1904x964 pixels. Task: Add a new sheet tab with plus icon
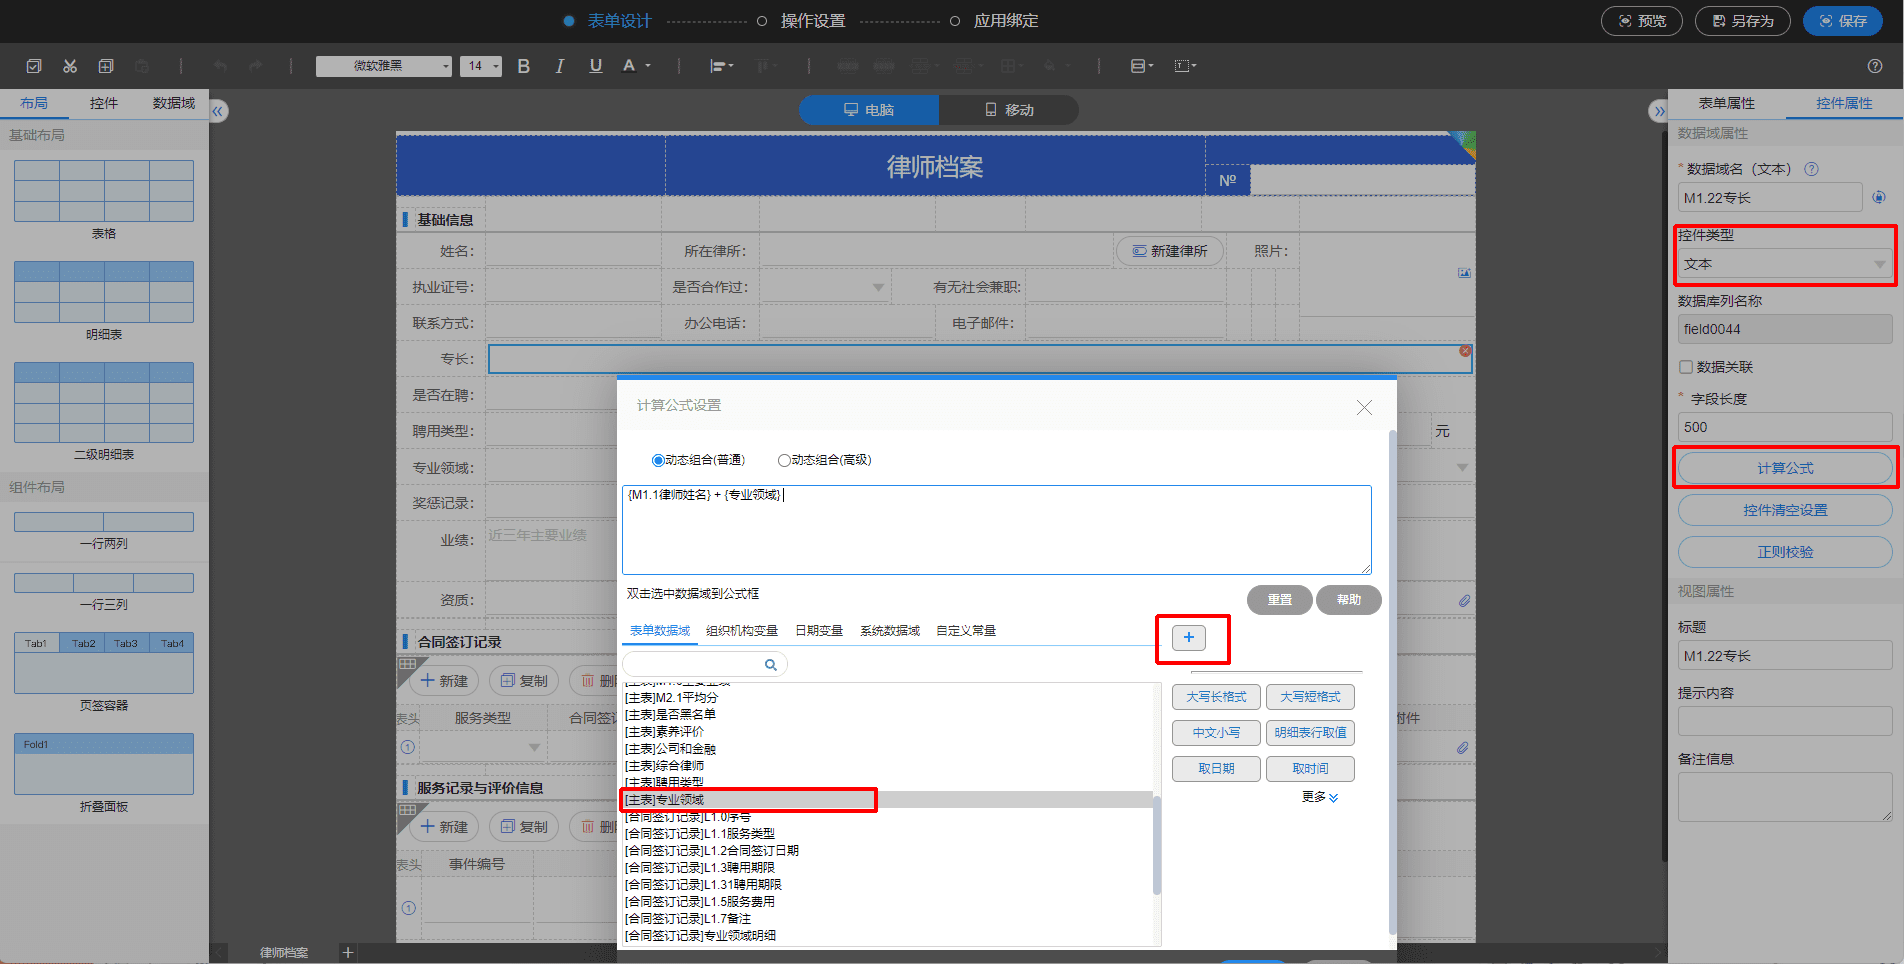click(x=348, y=952)
